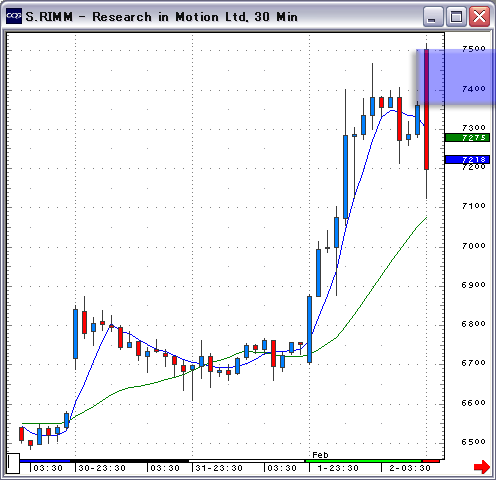Viewport: 496px width, 480px height.
Task: Minimize the S.RIMM chart window
Action: [x=433, y=16]
